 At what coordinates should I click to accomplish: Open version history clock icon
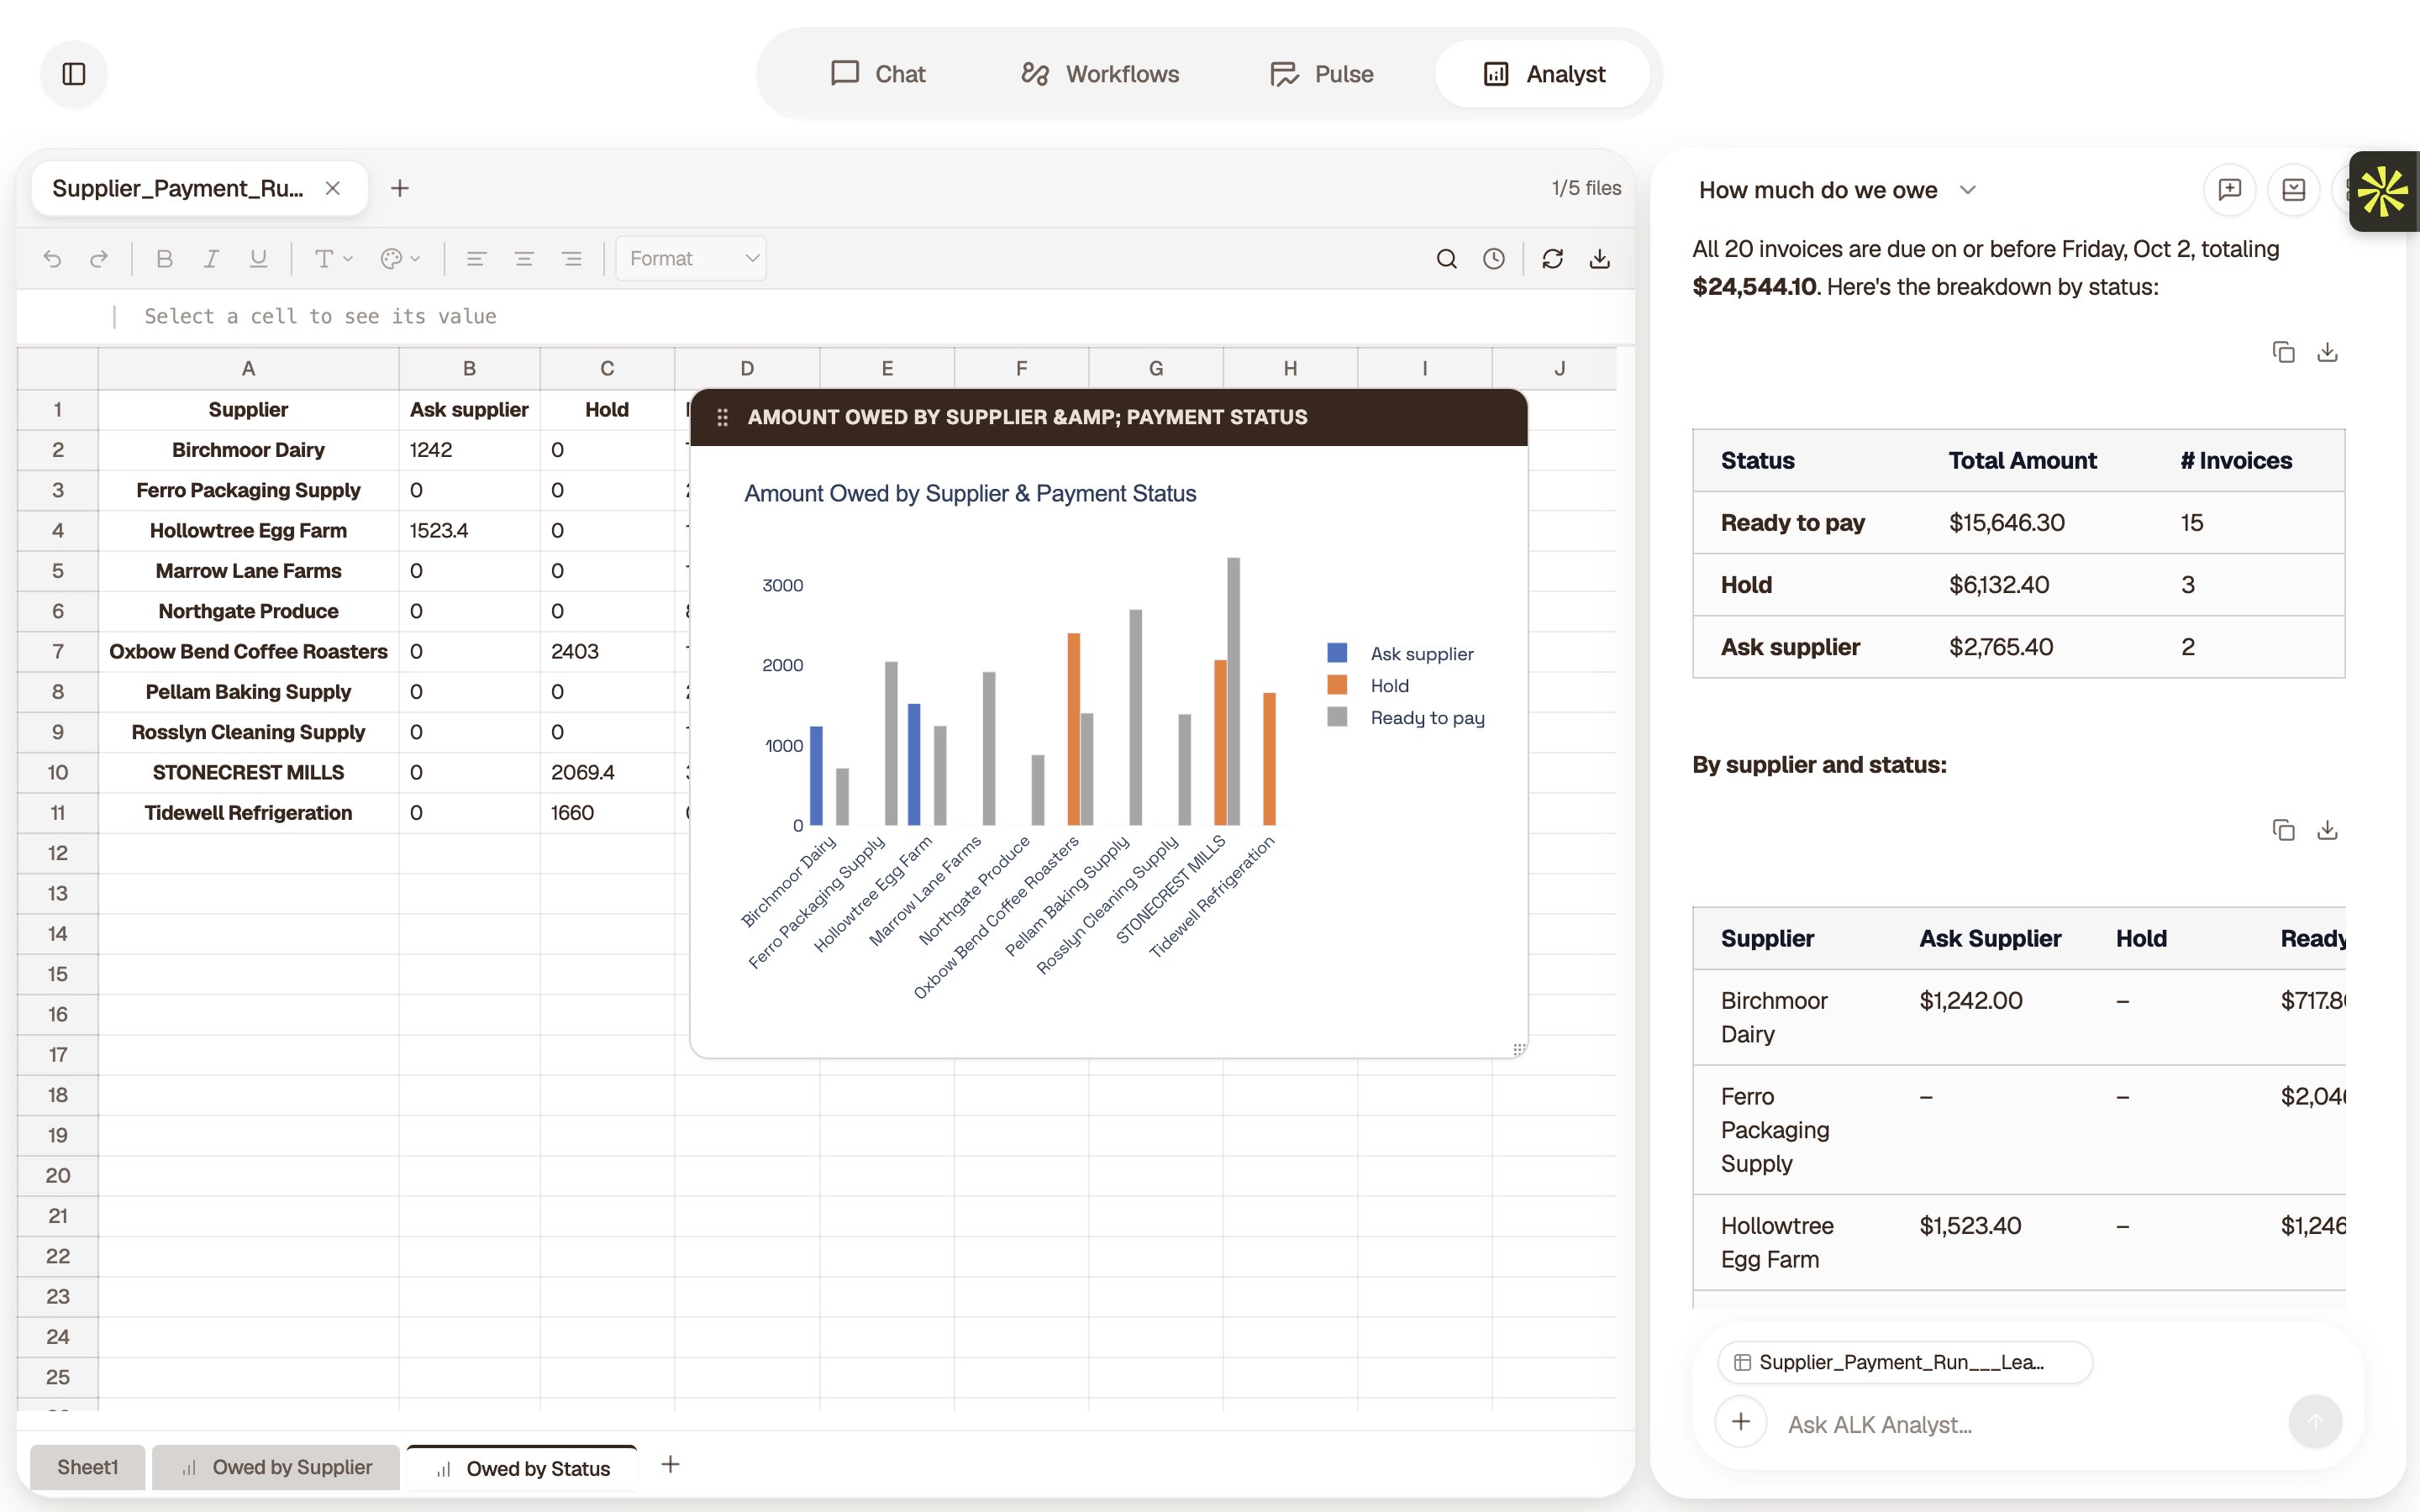(x=1493, y=259)
